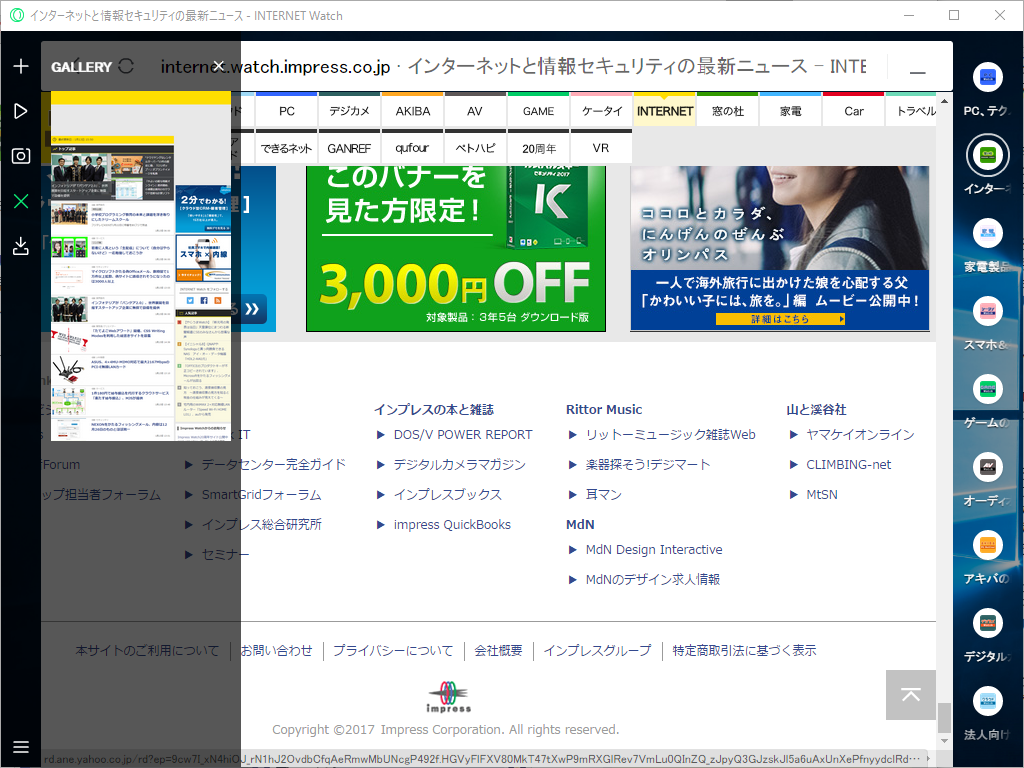This screenshot has height=768, width=1024.
Task: Reload the page with the circular arrow icon
Action: pyautogui.click(x=126, y=66)
